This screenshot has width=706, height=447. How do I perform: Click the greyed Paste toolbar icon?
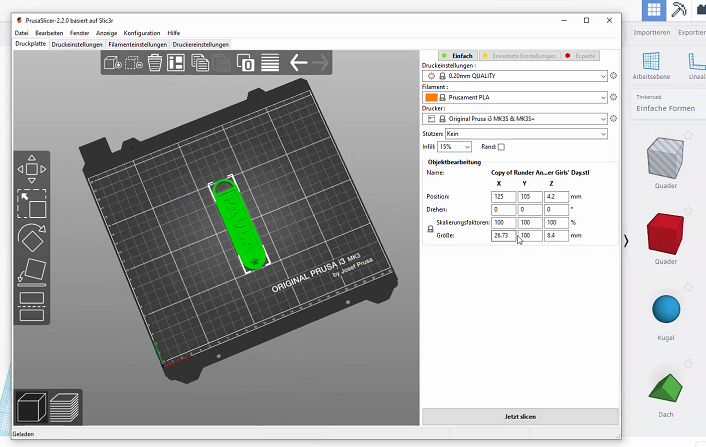[x=222, y=63]
